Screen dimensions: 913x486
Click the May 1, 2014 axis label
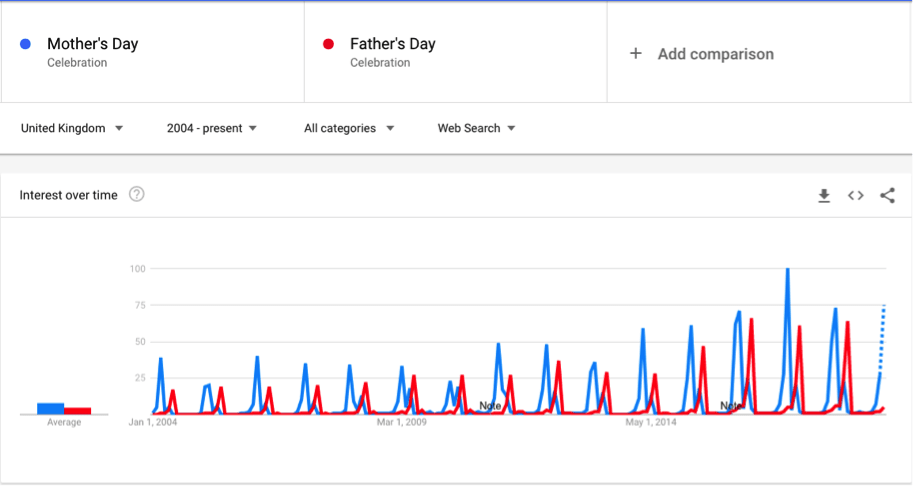pyautogui.click(x=651, y=422)
